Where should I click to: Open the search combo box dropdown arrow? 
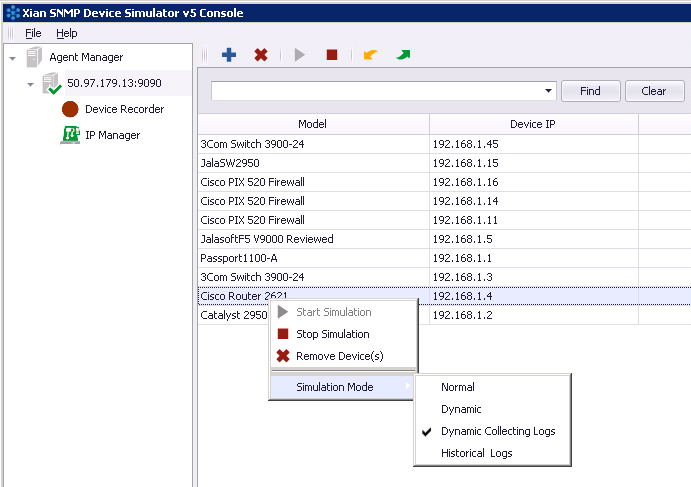(x=548, y=91)
